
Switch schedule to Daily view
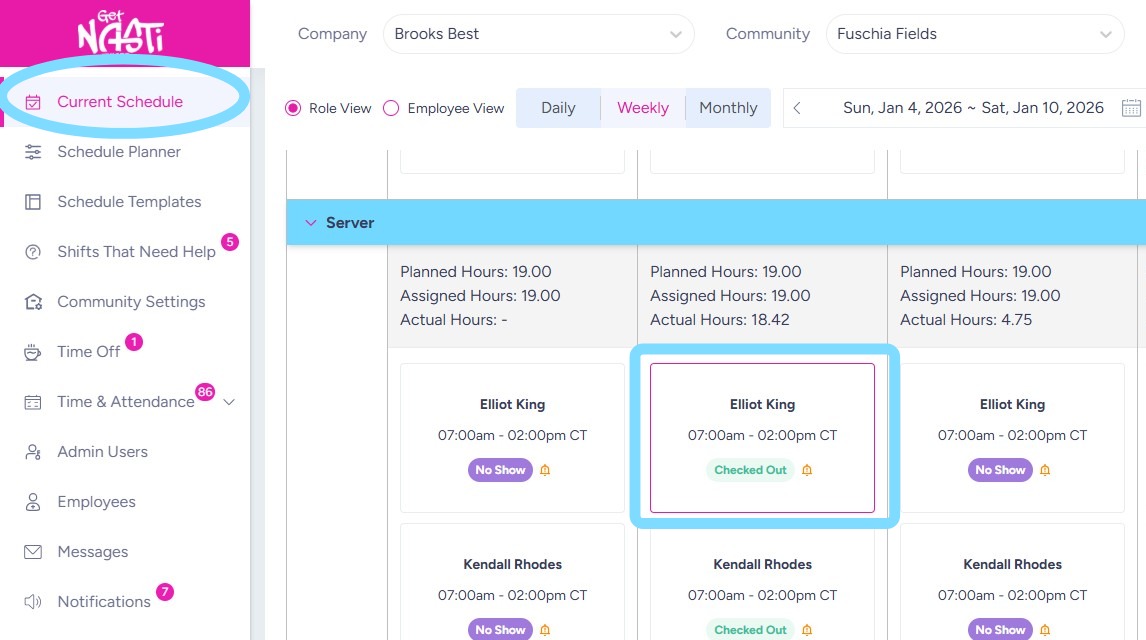coord(558,108)
